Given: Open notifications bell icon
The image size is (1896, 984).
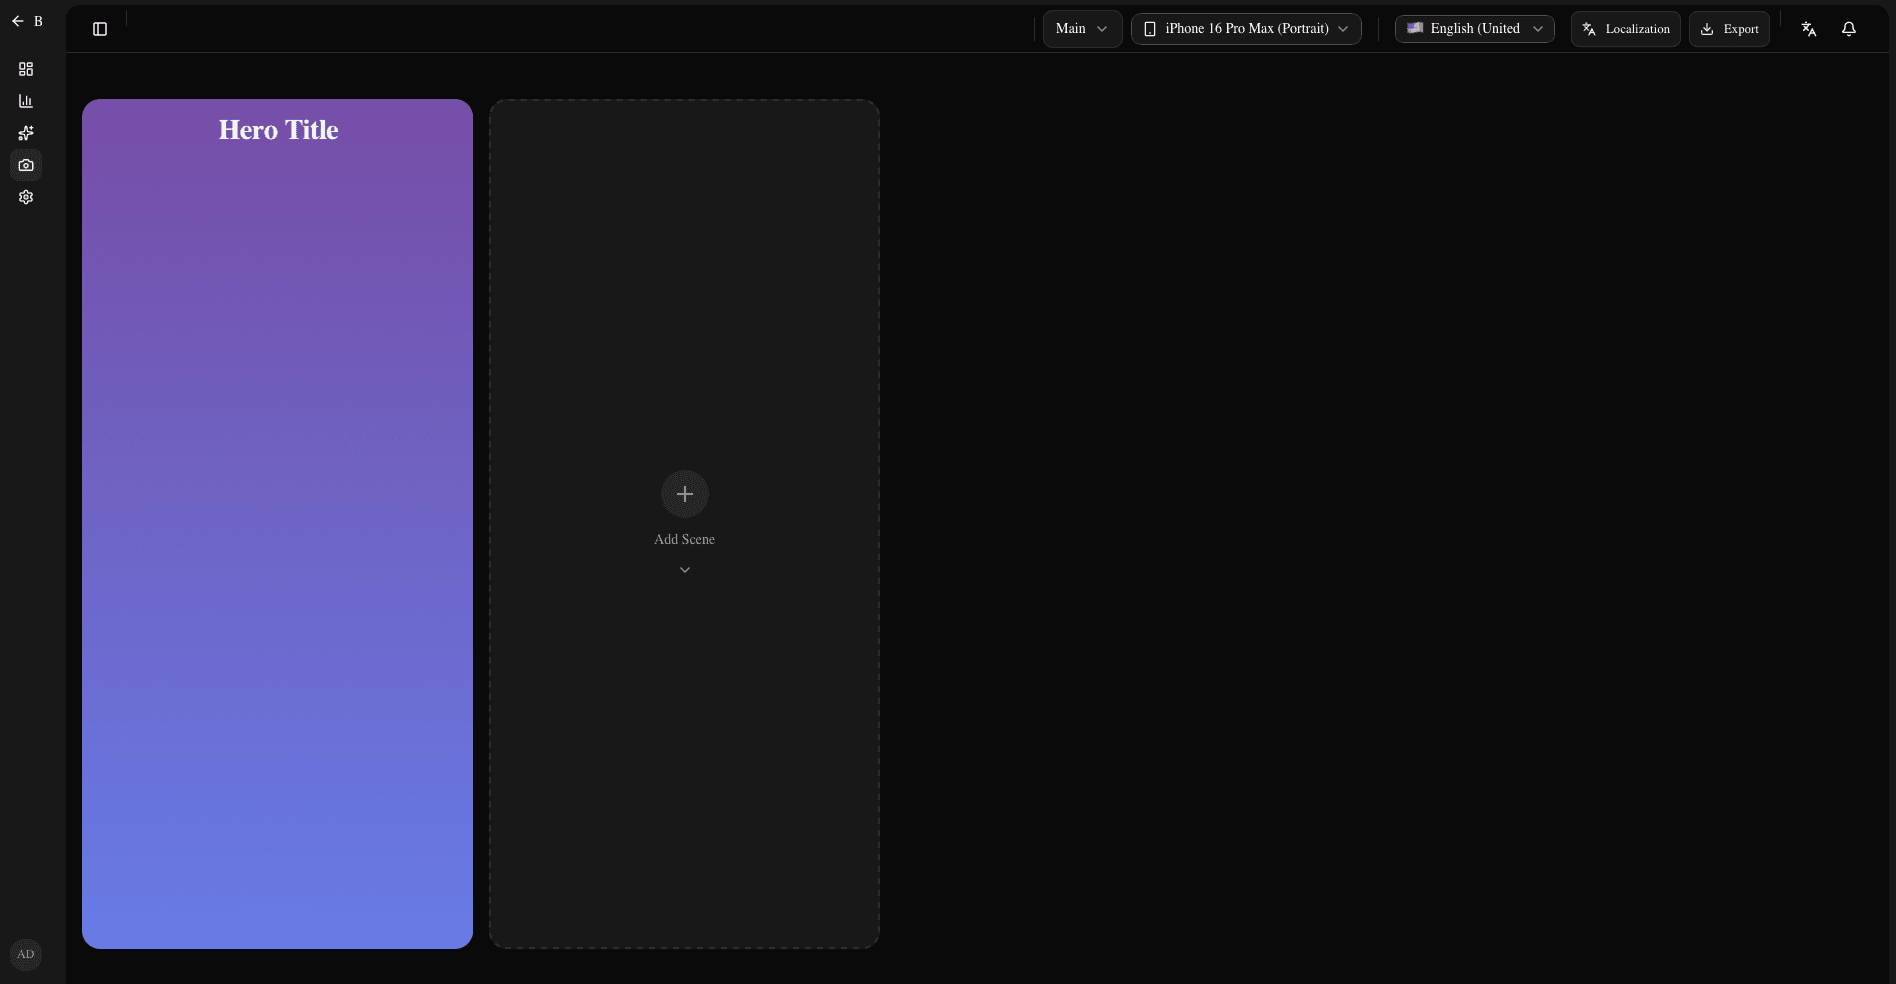Looking at the screenshot, I should pos(1849,29).
